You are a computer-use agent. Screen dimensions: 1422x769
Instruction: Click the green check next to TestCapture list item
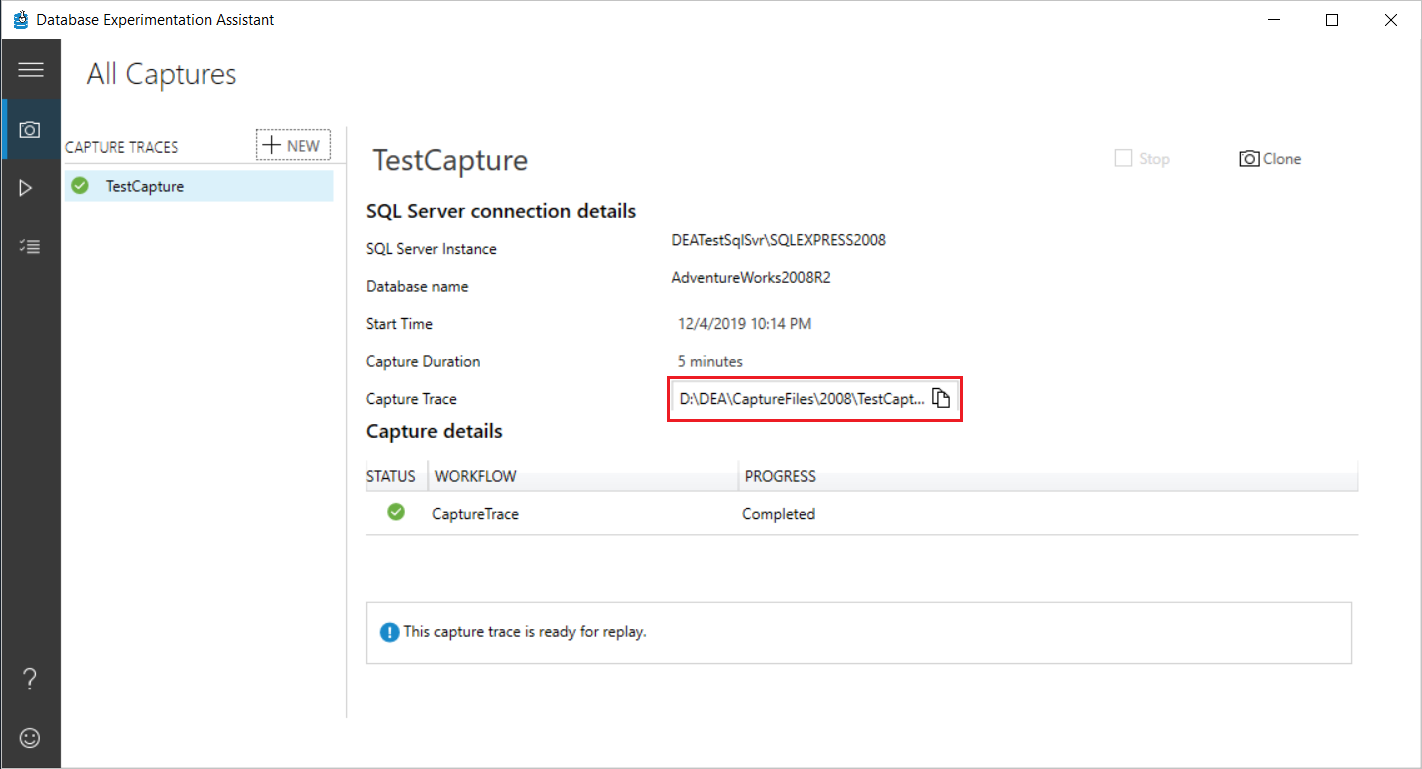(x=81, y=185)
